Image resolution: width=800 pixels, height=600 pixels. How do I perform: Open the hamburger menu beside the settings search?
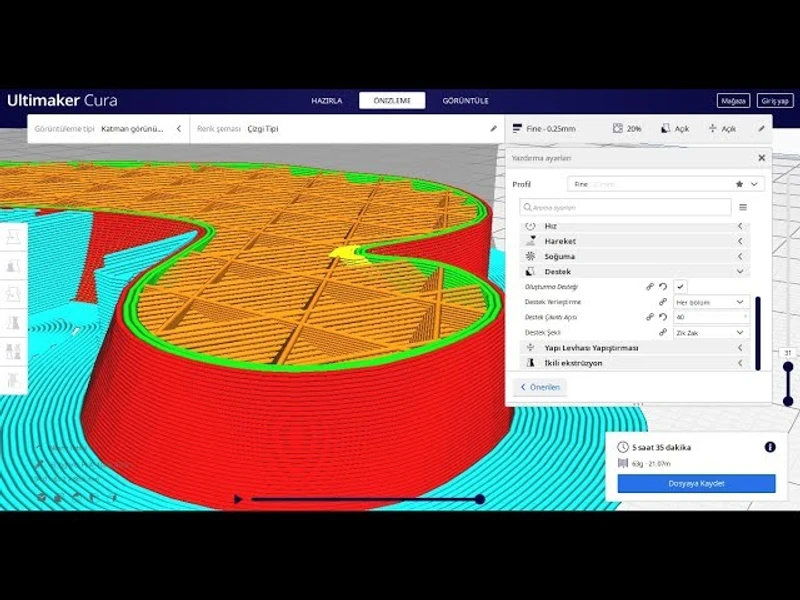pos(743,207)
